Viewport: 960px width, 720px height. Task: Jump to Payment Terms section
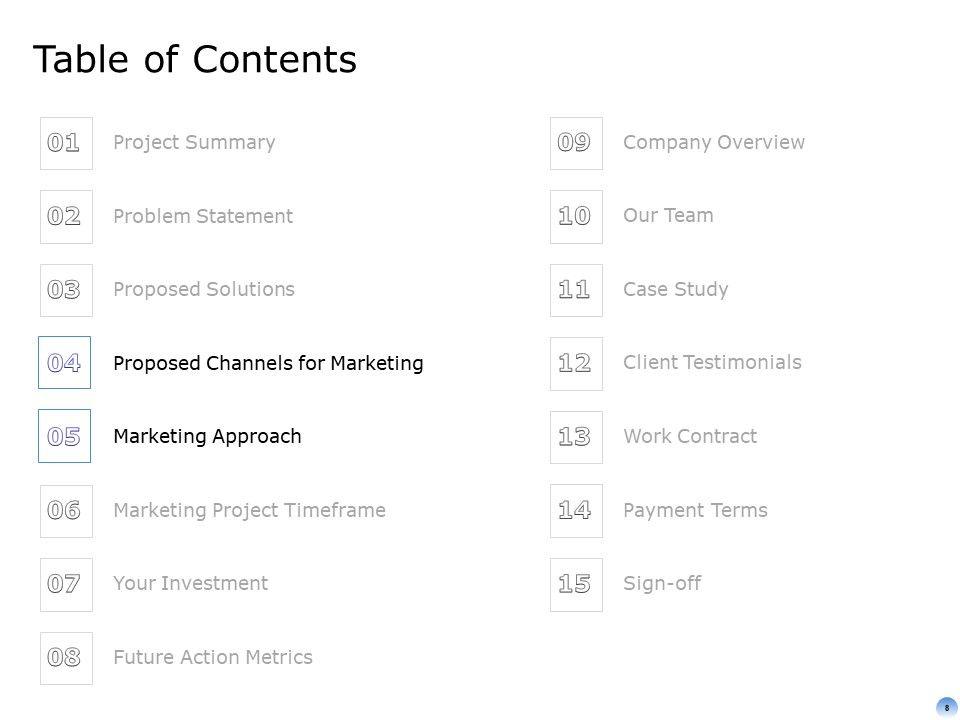695,510
